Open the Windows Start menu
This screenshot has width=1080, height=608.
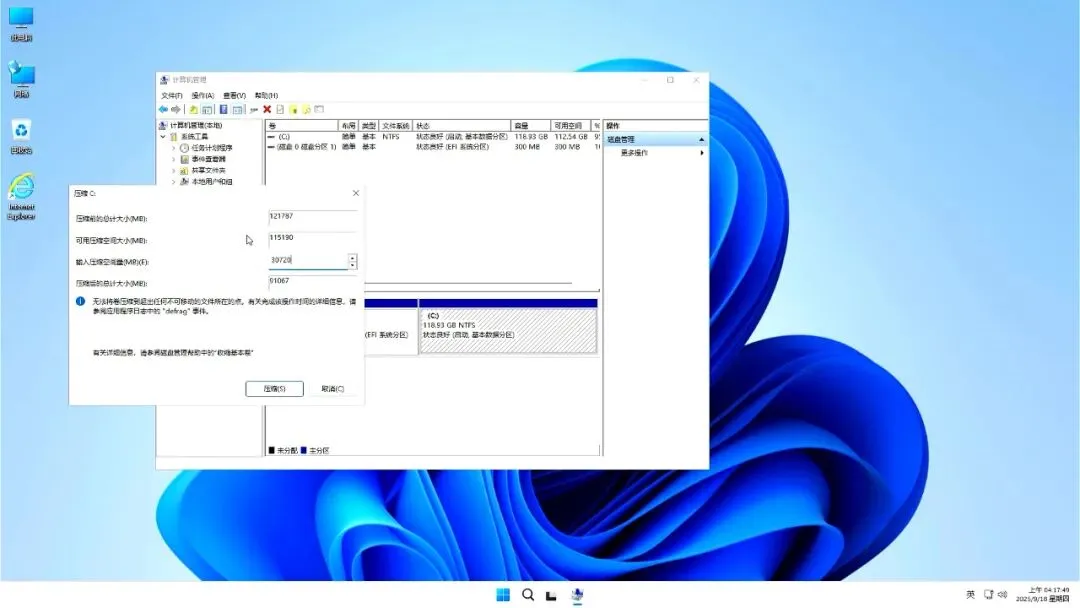point(503,595)
